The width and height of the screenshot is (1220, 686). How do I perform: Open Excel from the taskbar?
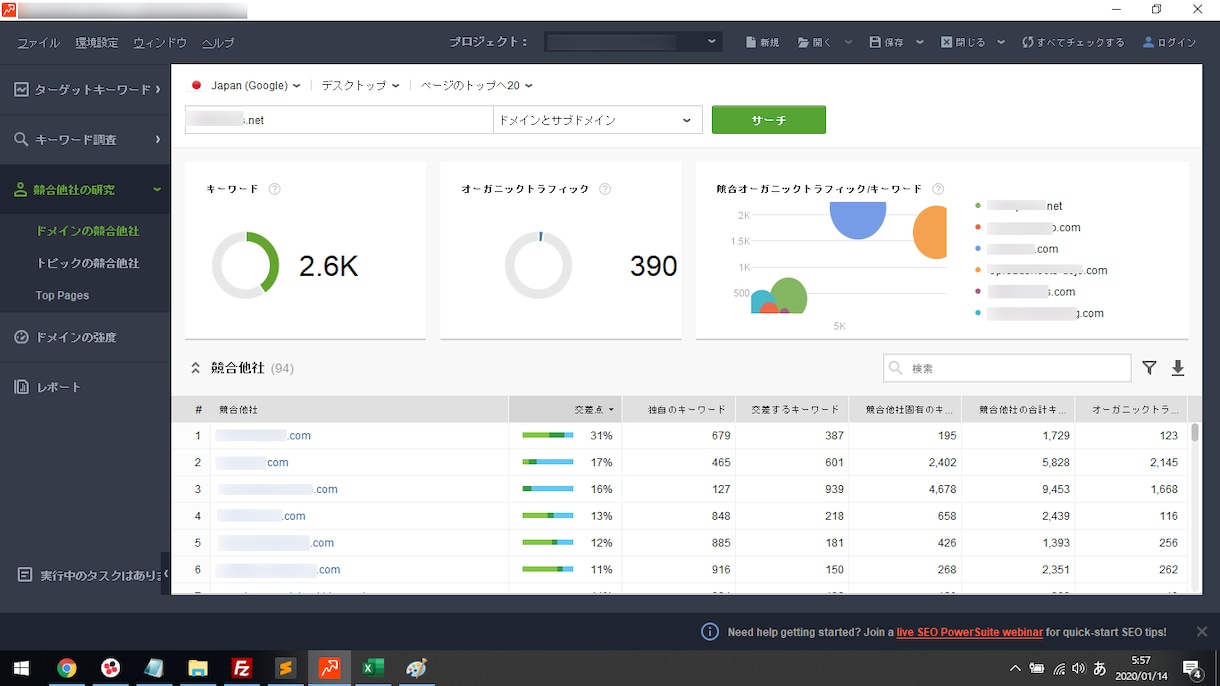[373, 668]
